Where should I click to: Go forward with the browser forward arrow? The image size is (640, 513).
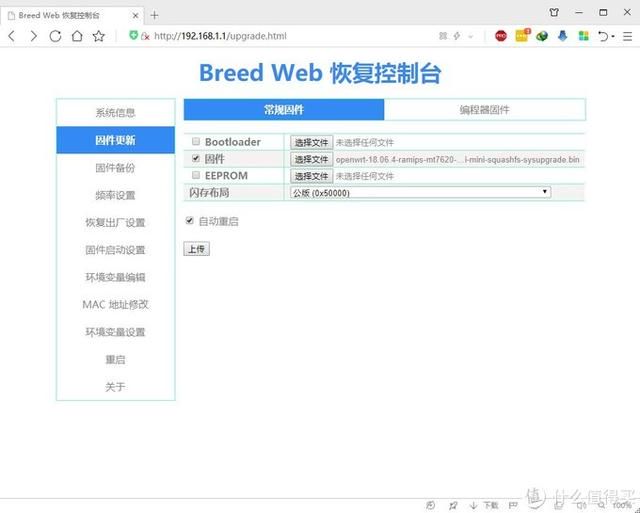point(33,36)
